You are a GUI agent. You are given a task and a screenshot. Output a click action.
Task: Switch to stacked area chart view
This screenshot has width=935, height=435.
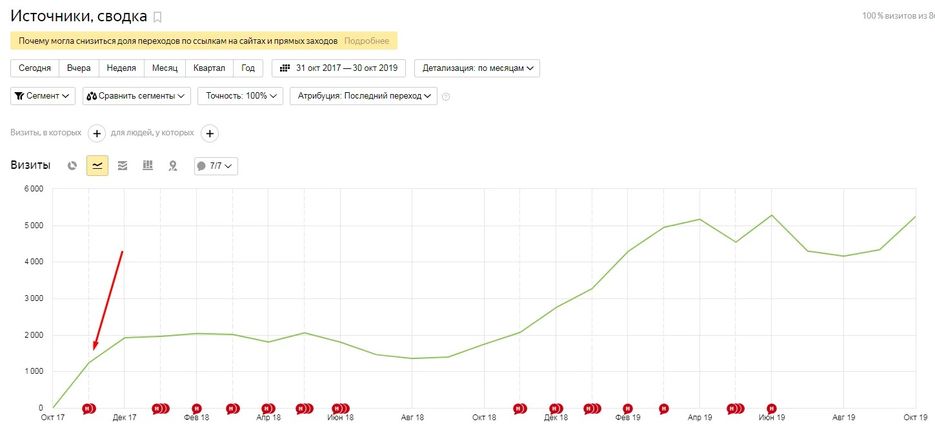pyautogui.click(x=122, y=166)
